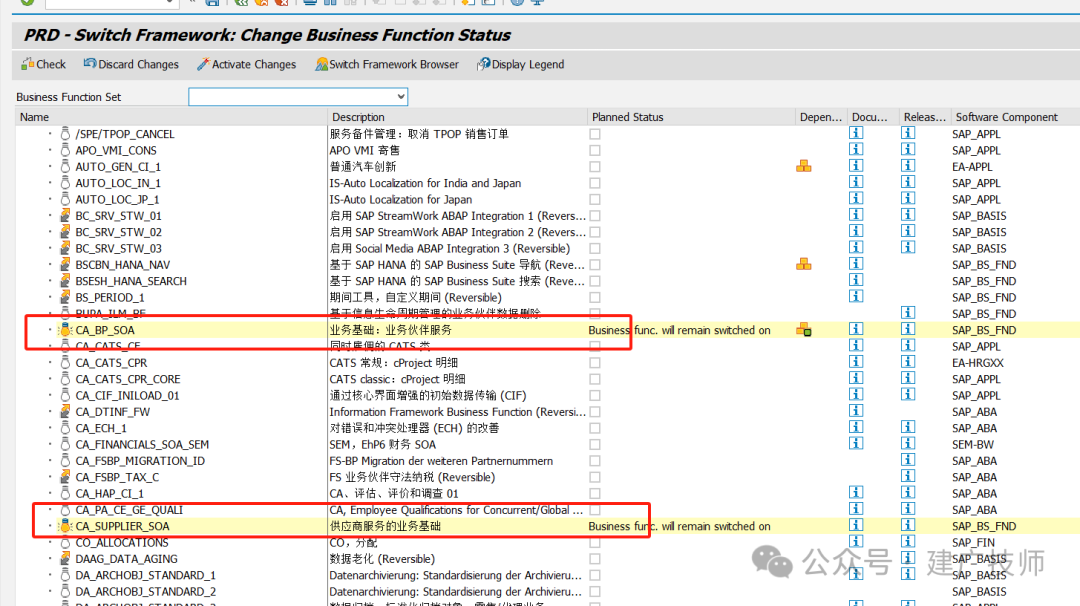Click function icon beside APO_VMI_CONS
This screenshot has width=1080, height=606.
(65, 150)
